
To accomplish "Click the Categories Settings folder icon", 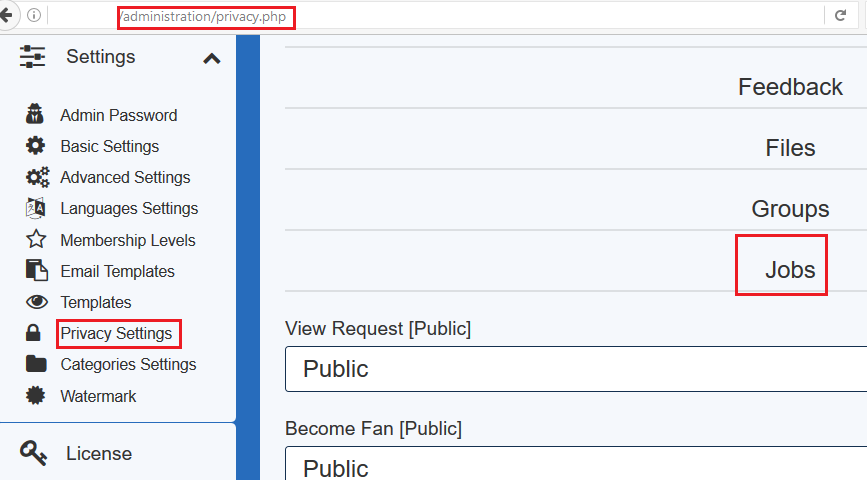I will click(x=36, y=364).
